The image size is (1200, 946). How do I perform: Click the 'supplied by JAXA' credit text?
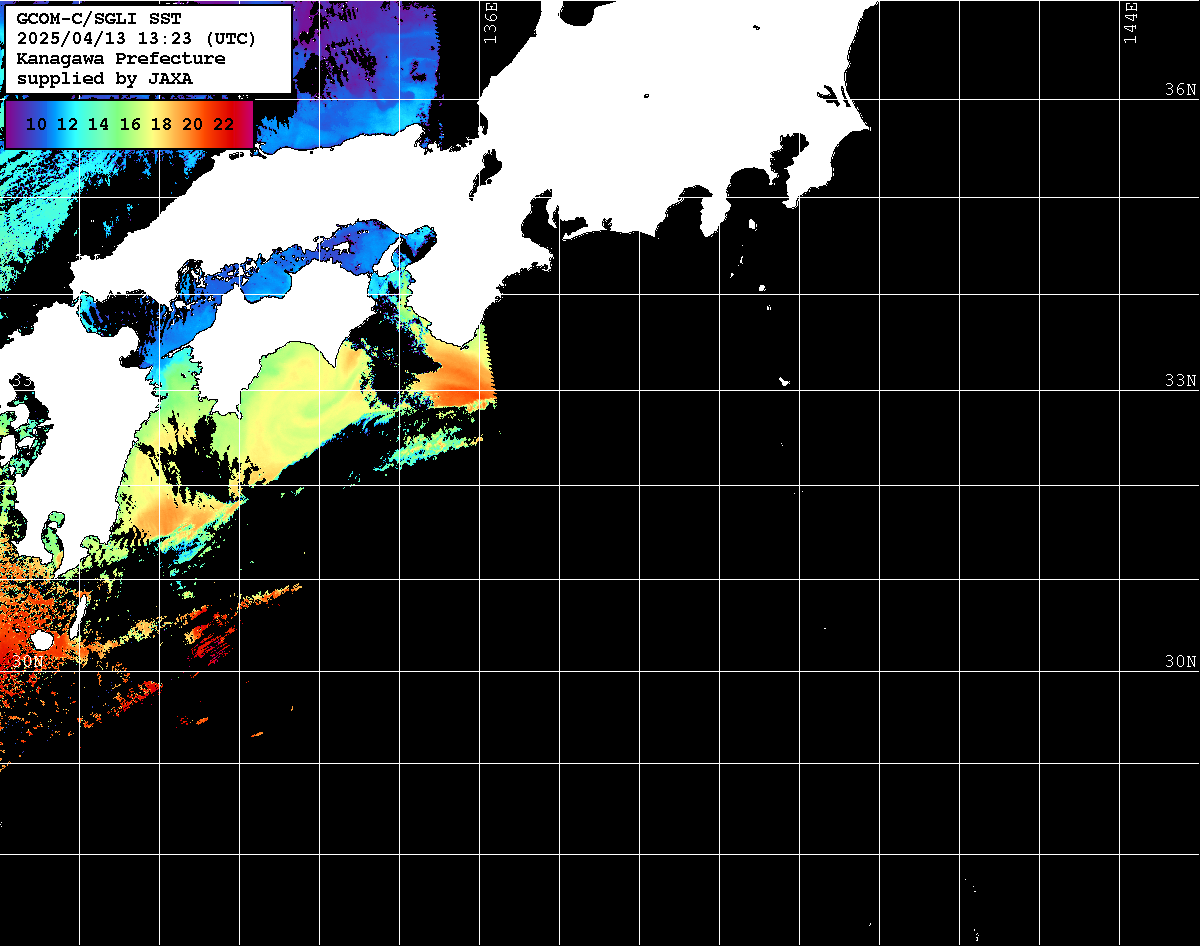point(105,78)
